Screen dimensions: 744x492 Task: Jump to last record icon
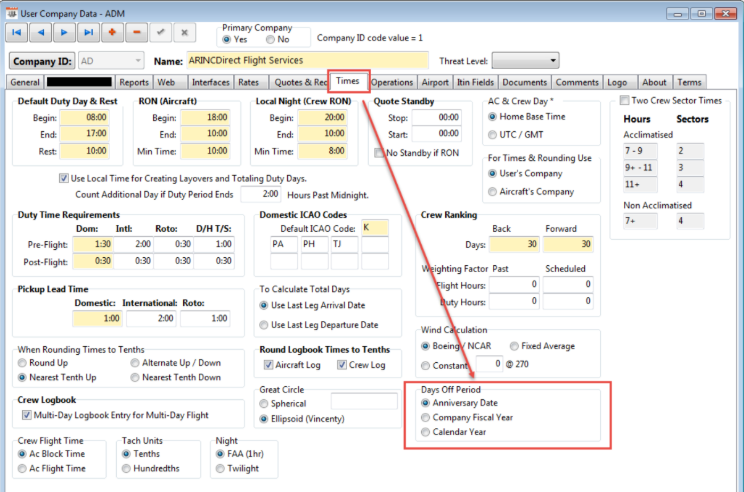tap(89, 33)
